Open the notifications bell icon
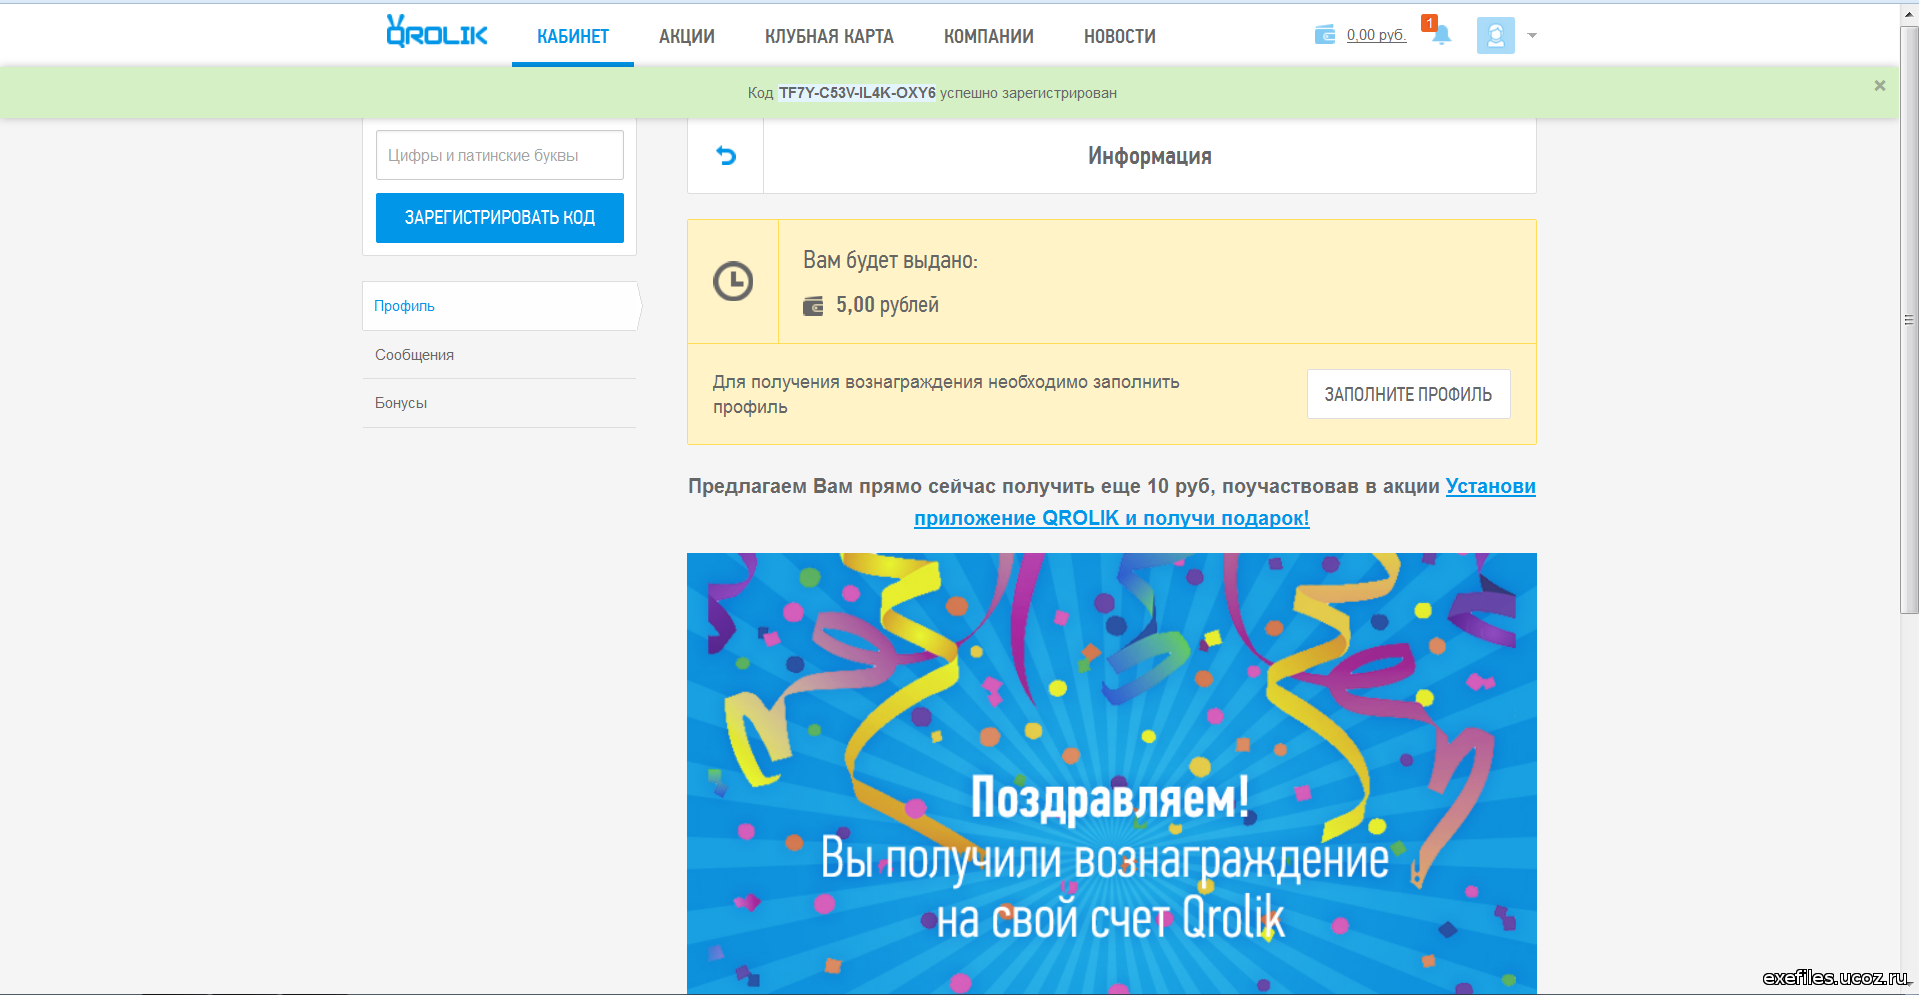Viewport: 1919px width, 995px height. pos(1442,36)
